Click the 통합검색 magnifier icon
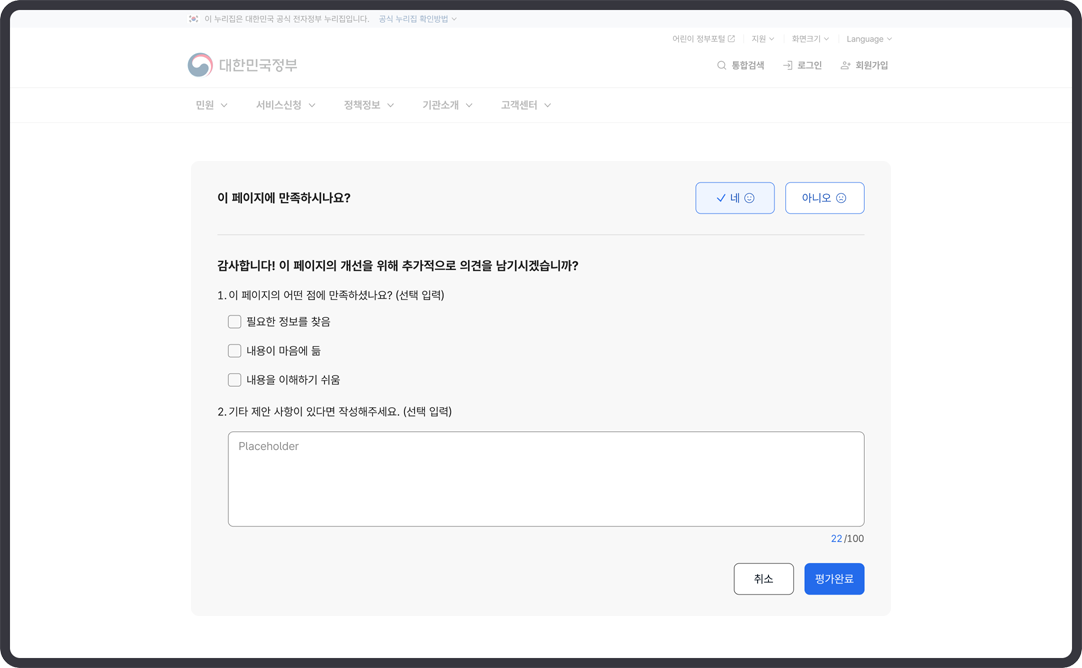The height and width of the screenshot is (668, 1082). [x=721, y=66]
